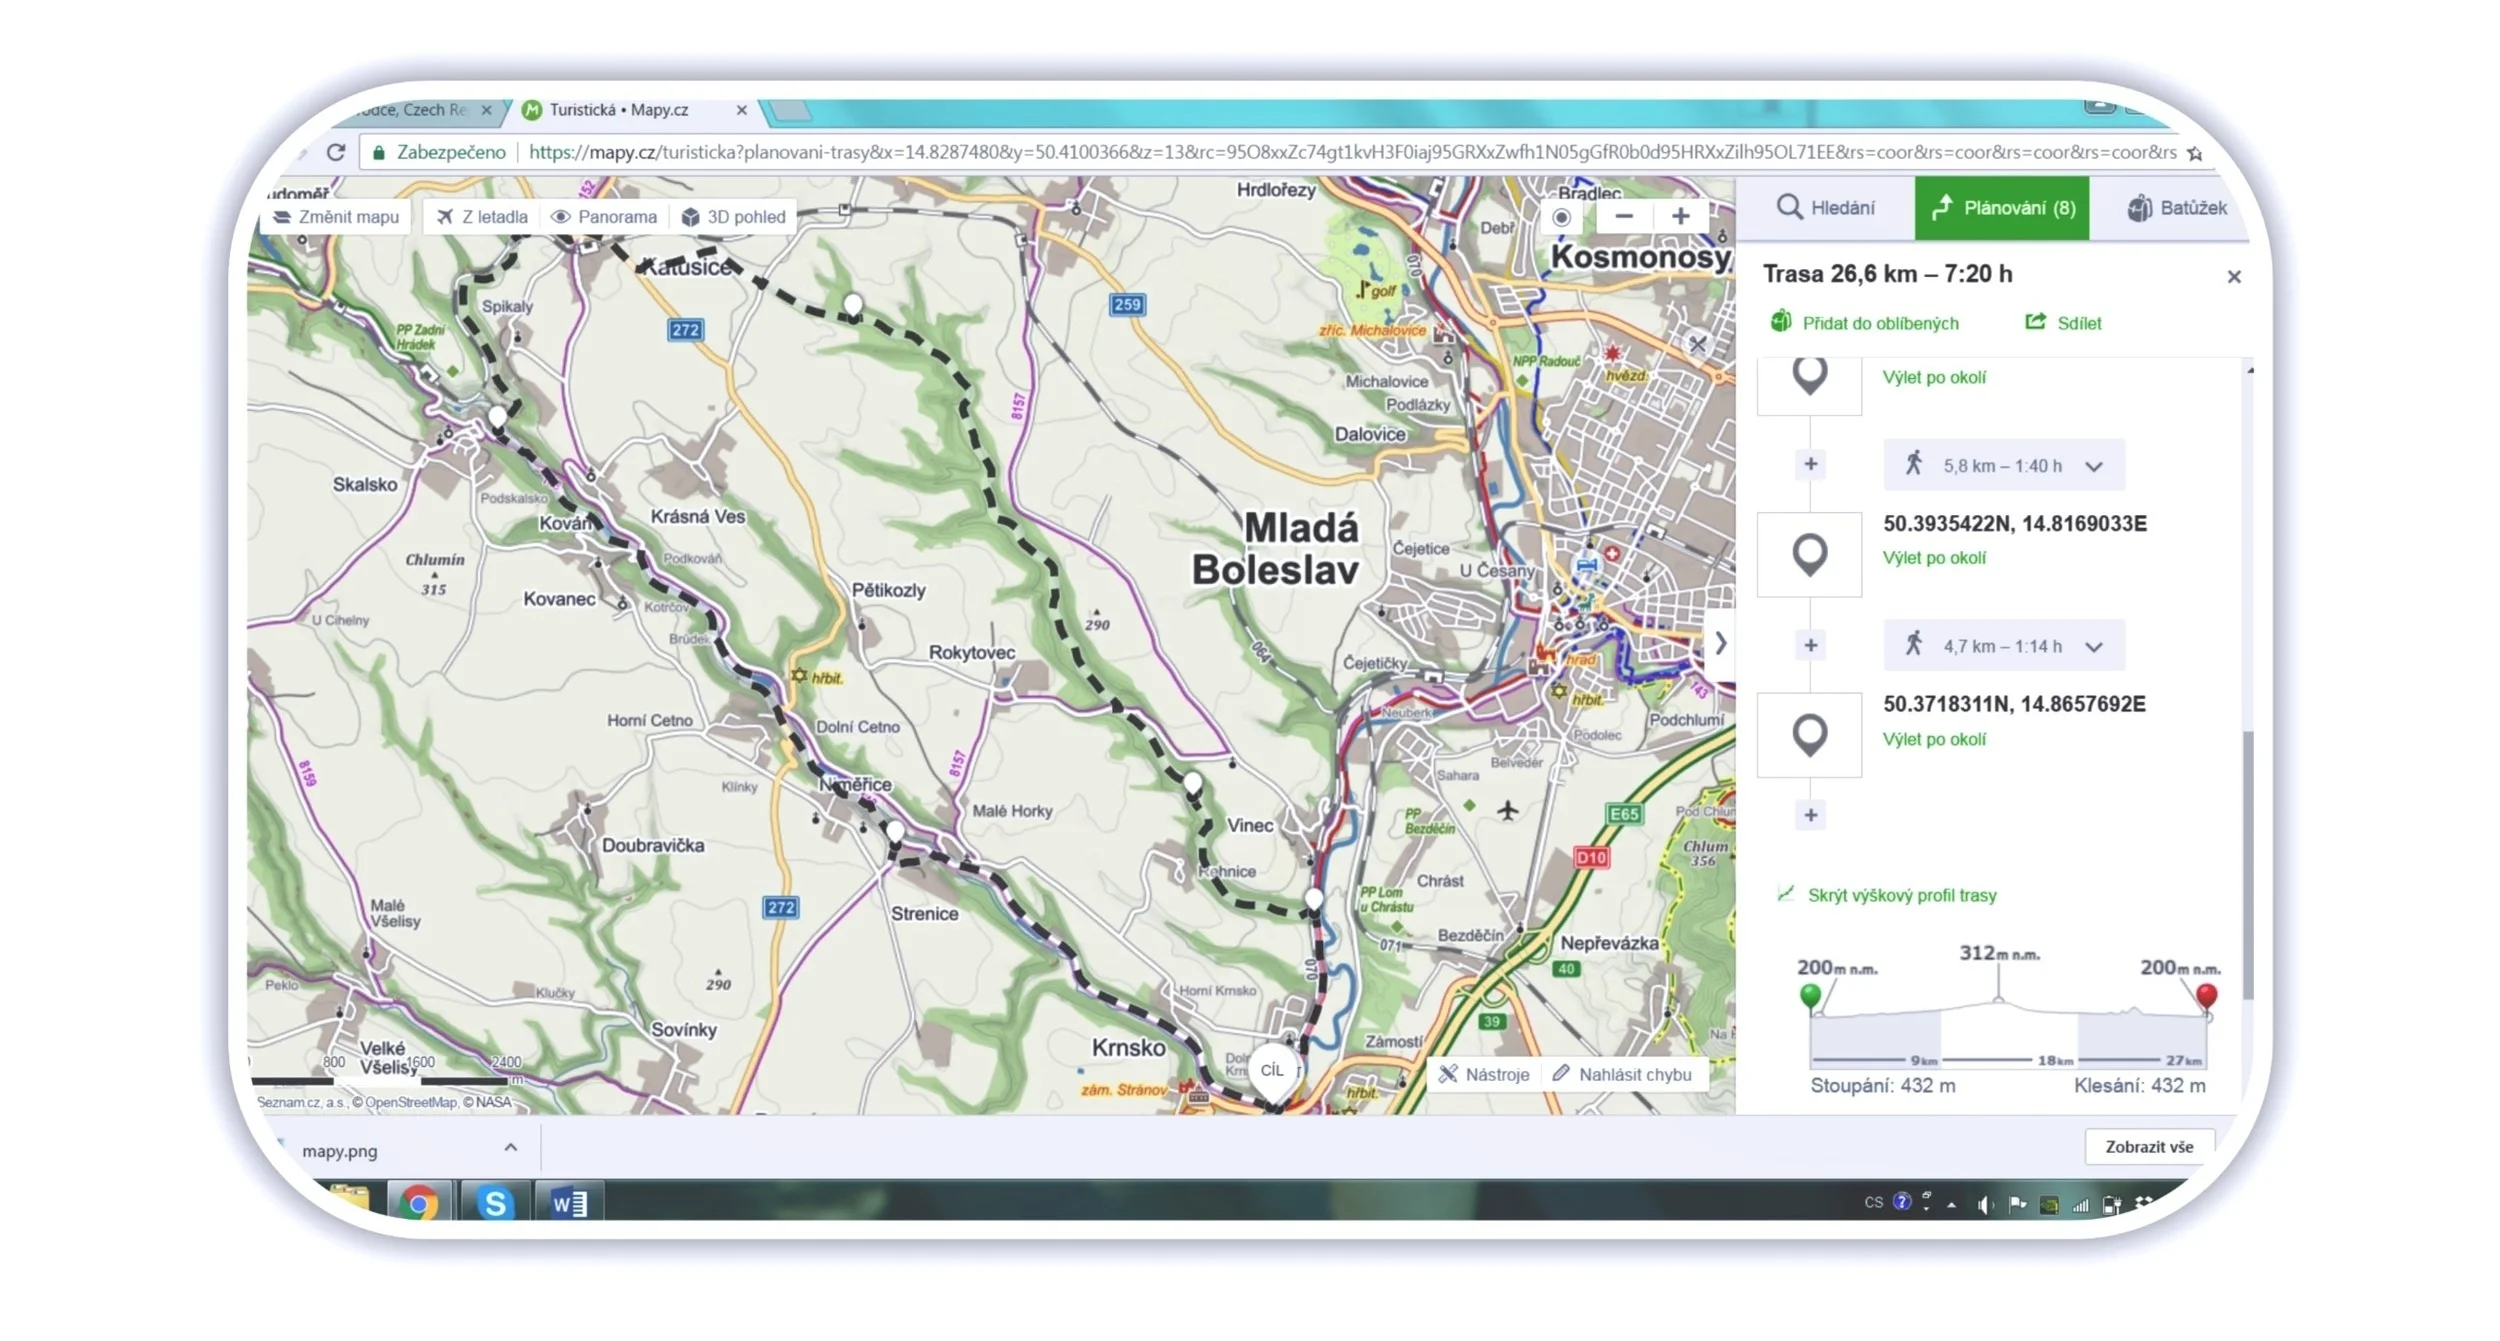Screen dimensions: 2500x1341
Task: Click the geolocation target icon on map
Action: click(x=1561, y=217)
